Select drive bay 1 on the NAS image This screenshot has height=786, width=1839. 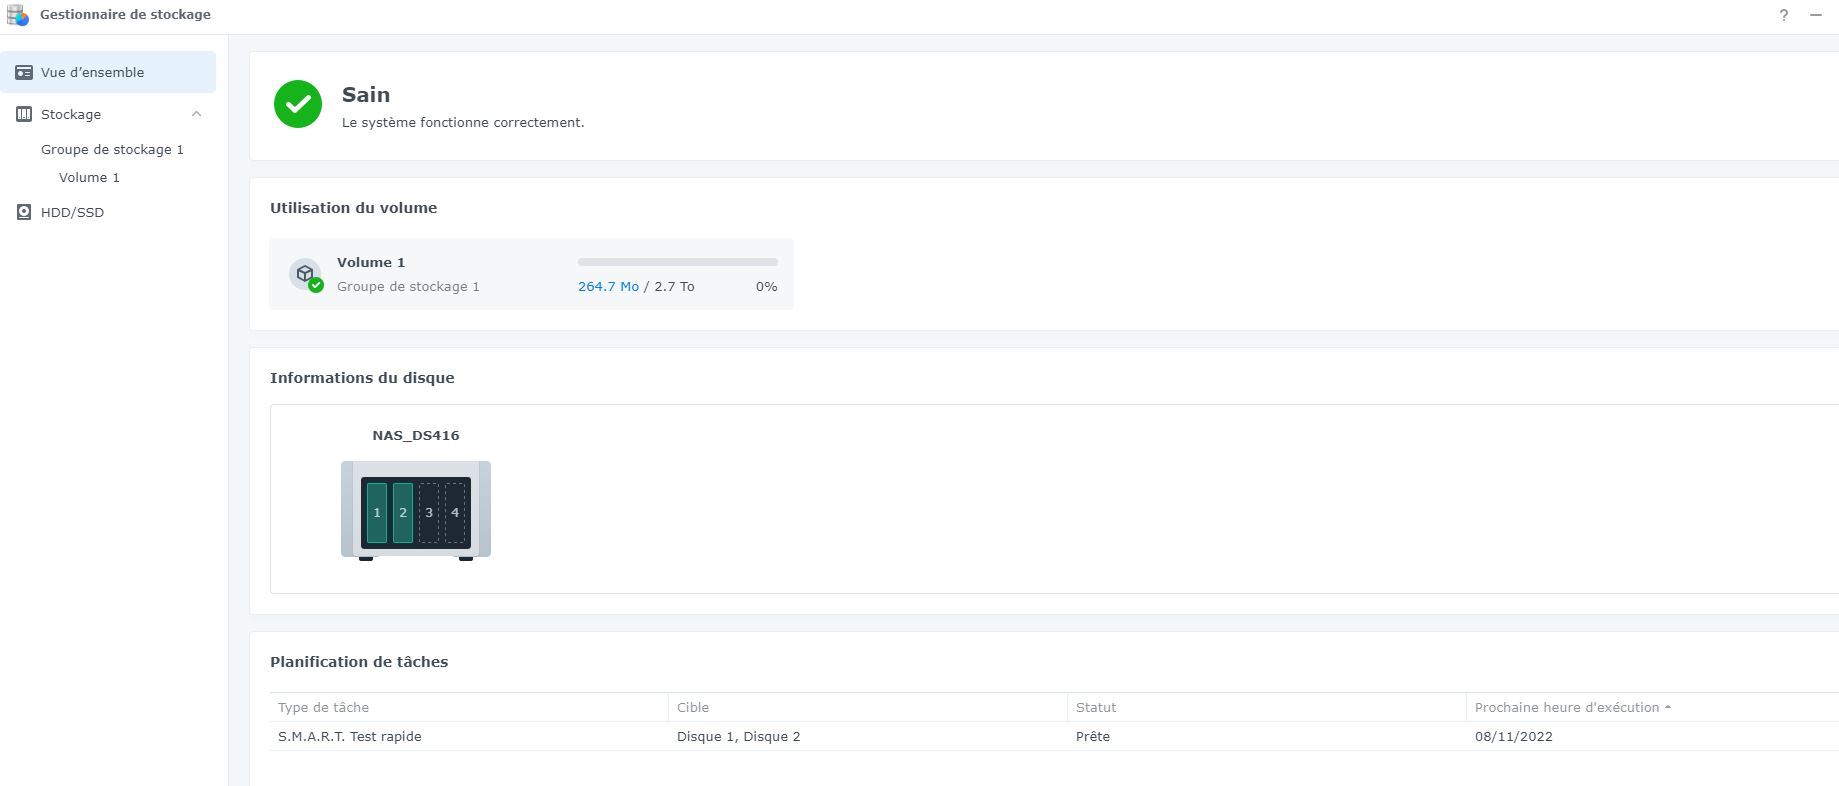click(377, 513)
